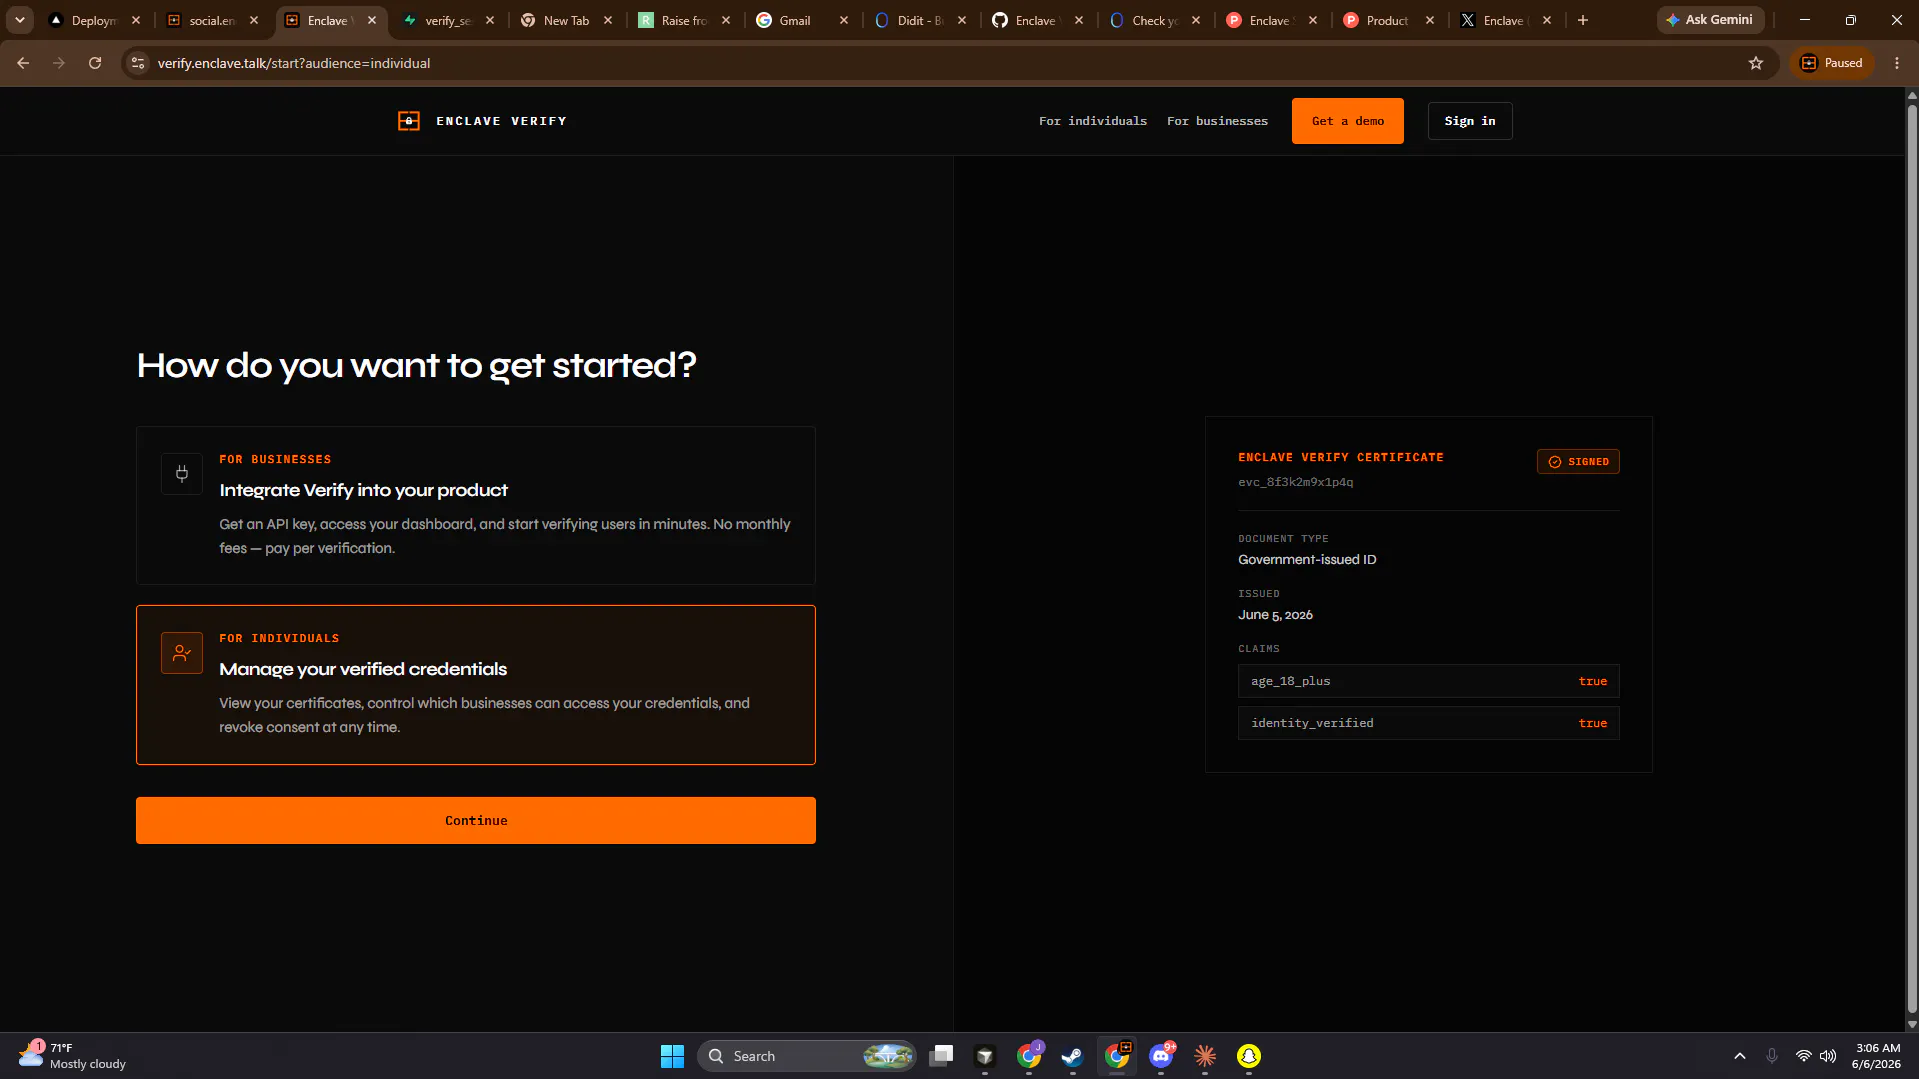
Task: Switch to the verify_se browser tab
Action: (448, 20)
